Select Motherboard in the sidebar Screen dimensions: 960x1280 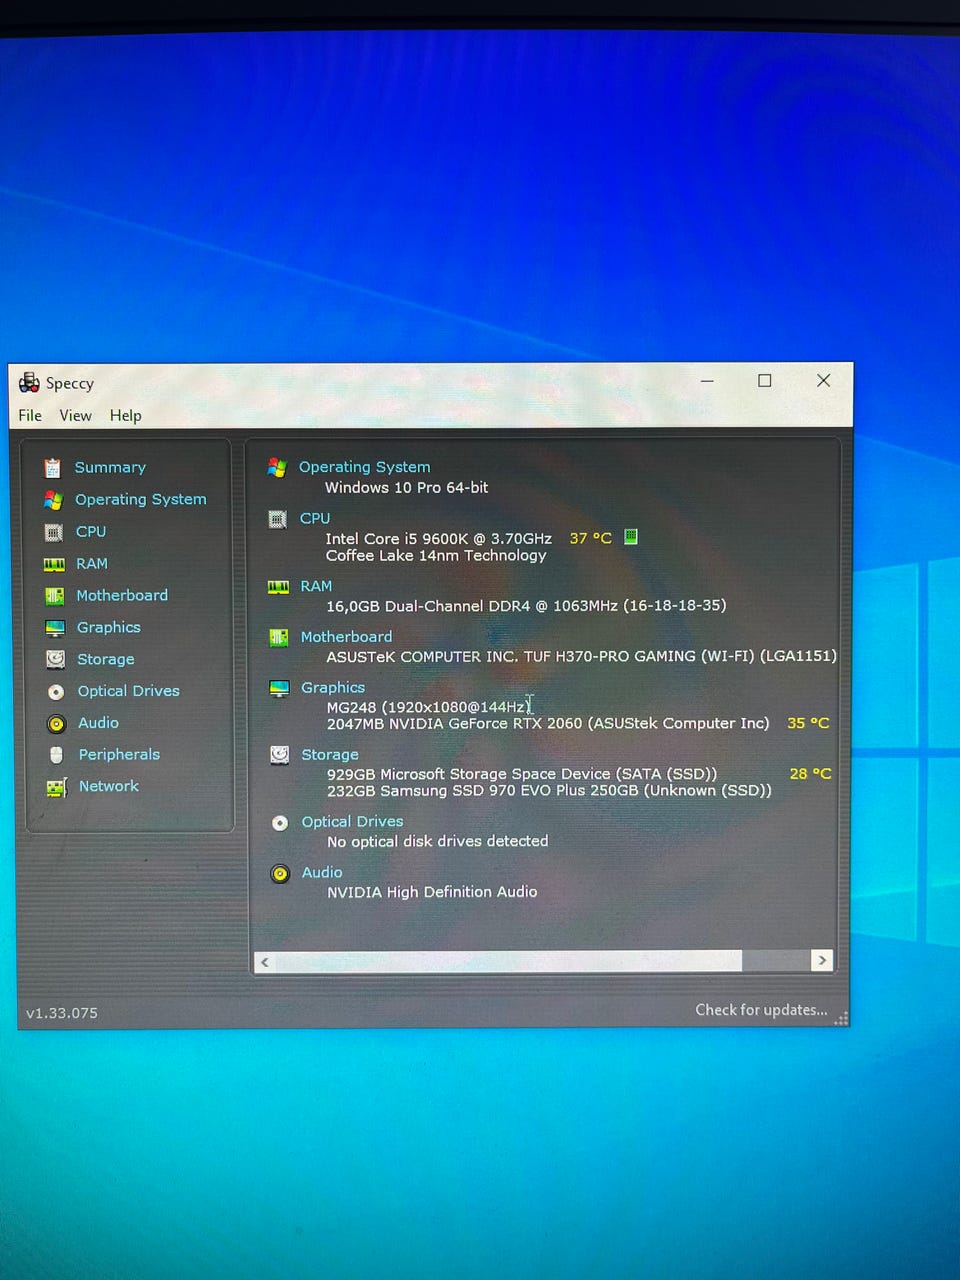pyautogui.click(x=122, y=596)
